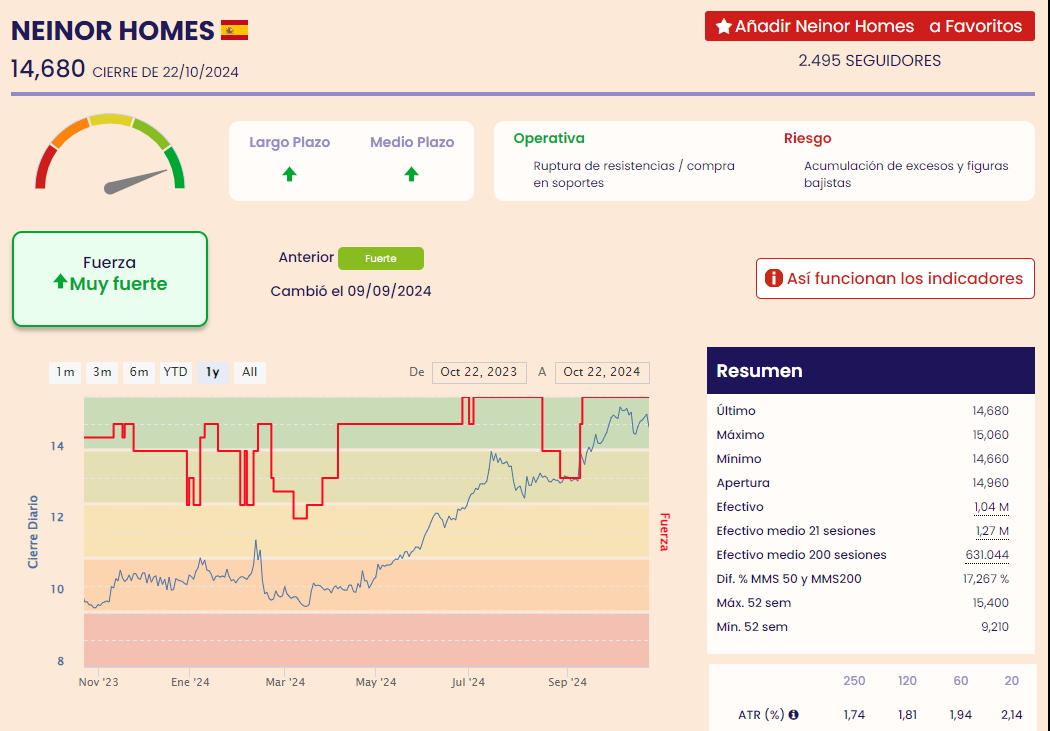This screenshot has width=1050, height=731.
Task: Select the 1y chart range
Action: coord(213,372)
